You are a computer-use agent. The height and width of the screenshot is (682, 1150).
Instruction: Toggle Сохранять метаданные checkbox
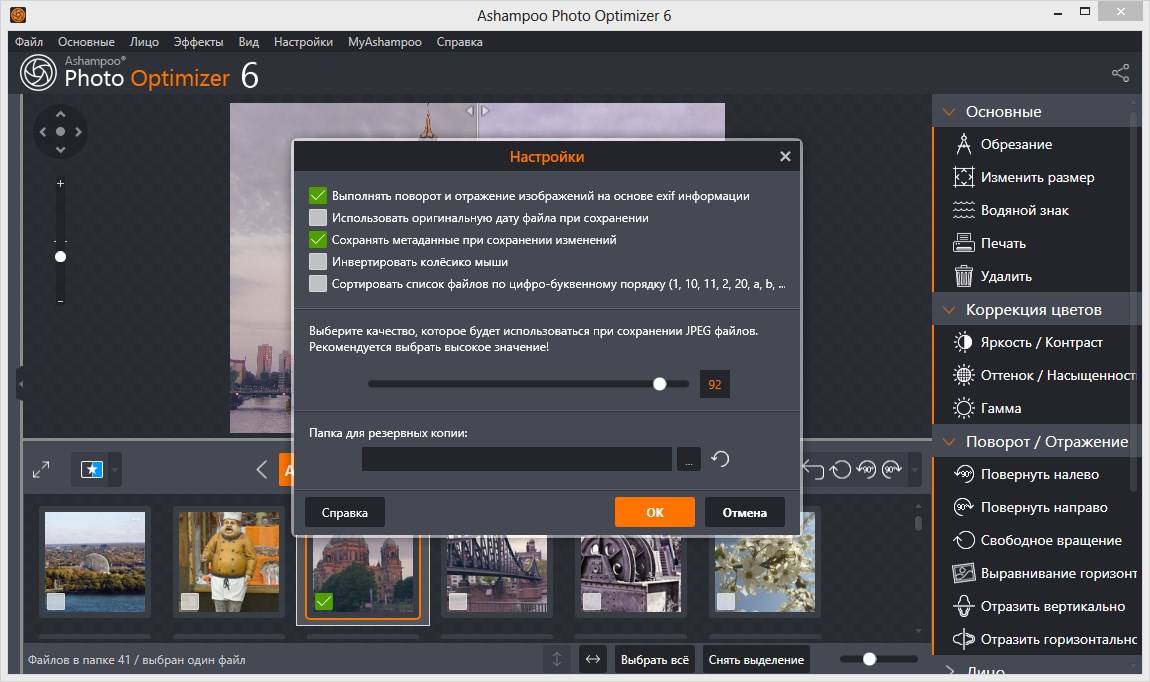click(x=318, y=240)
